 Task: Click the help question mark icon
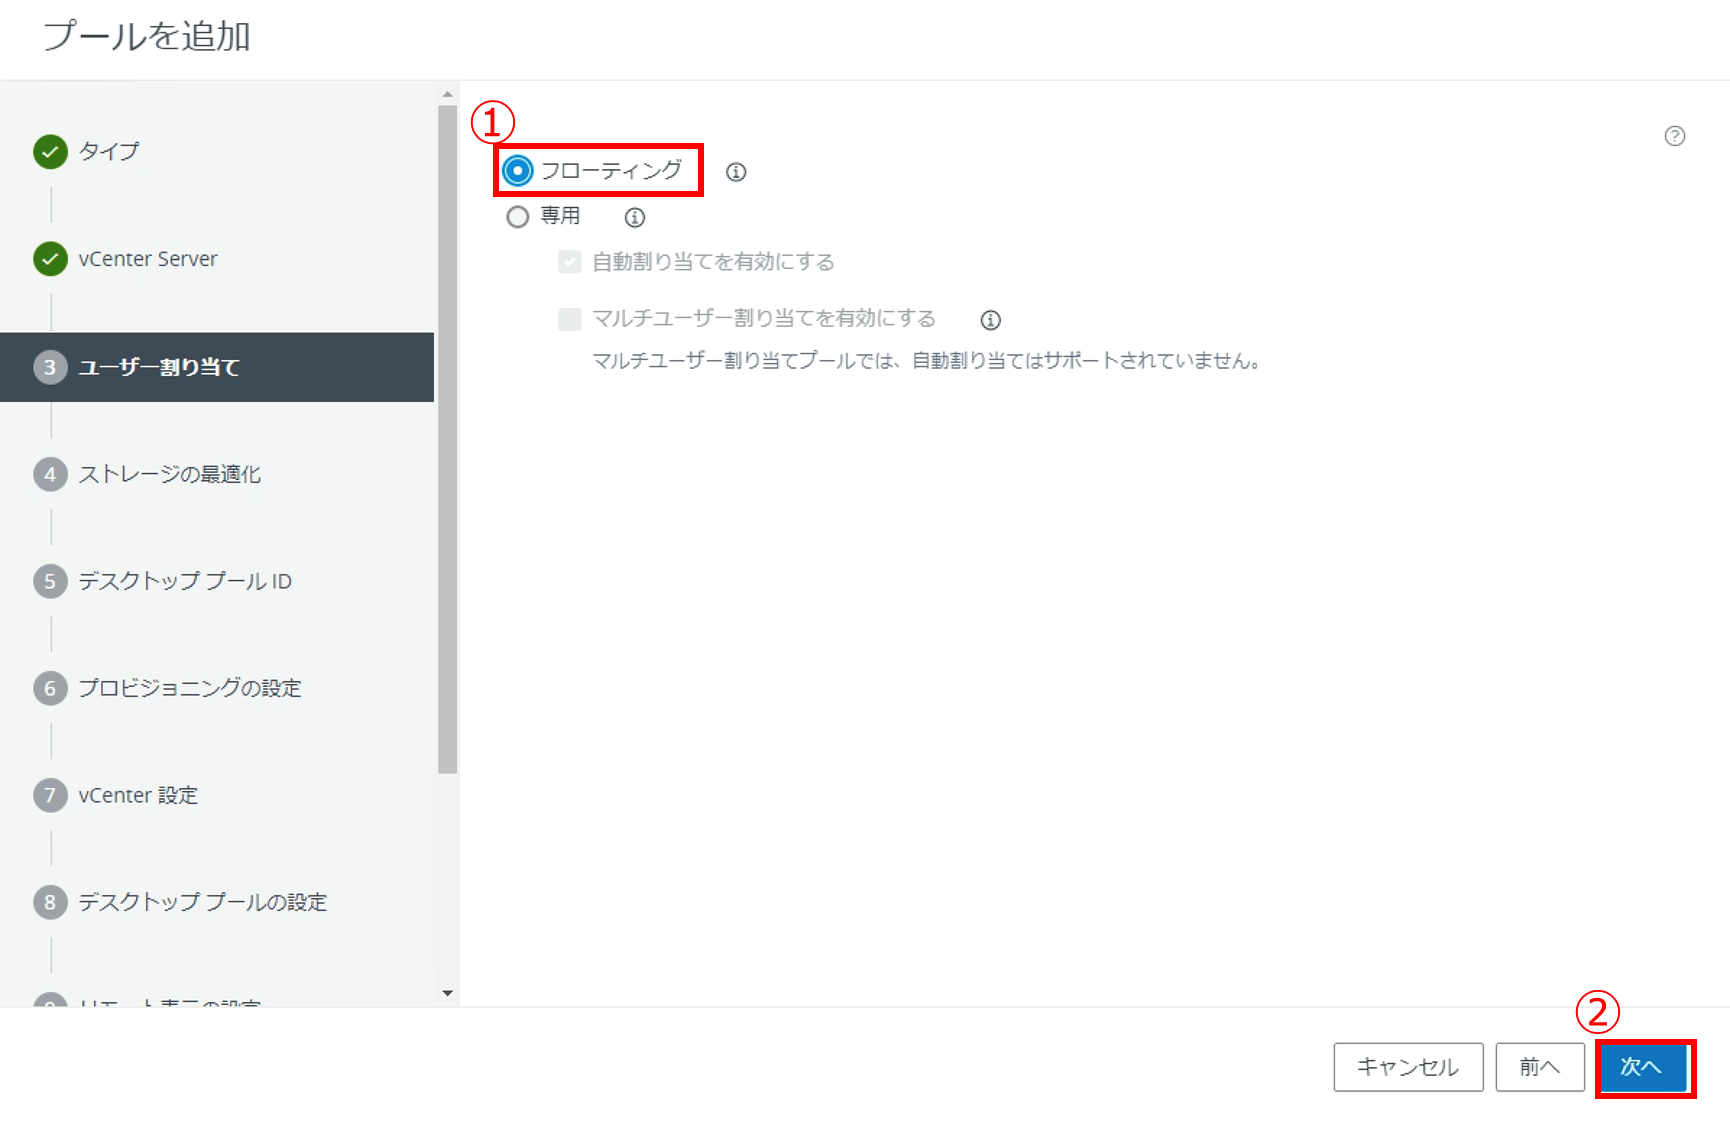tap(1674, 136)
